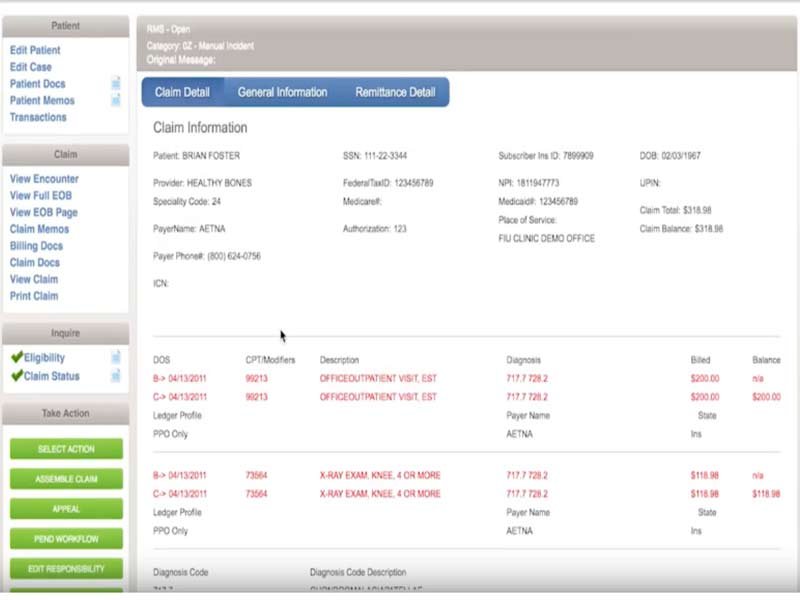Click green checkmark beside Eligibility

(16, 356)
